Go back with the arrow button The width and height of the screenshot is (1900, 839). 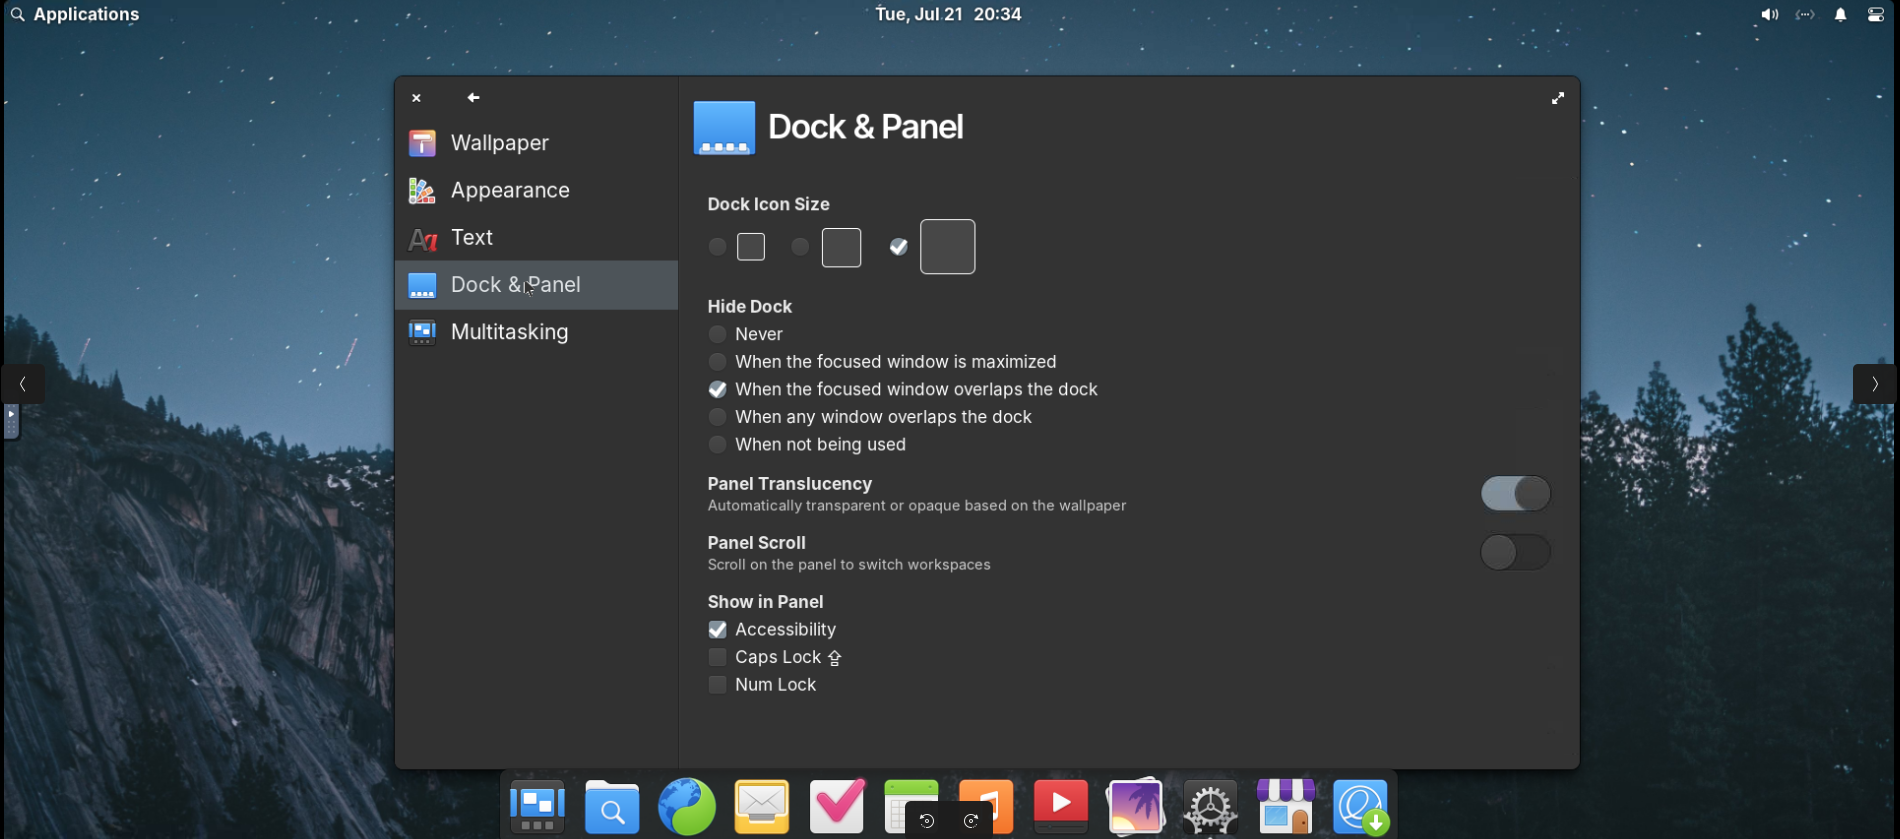coord(473,98)
